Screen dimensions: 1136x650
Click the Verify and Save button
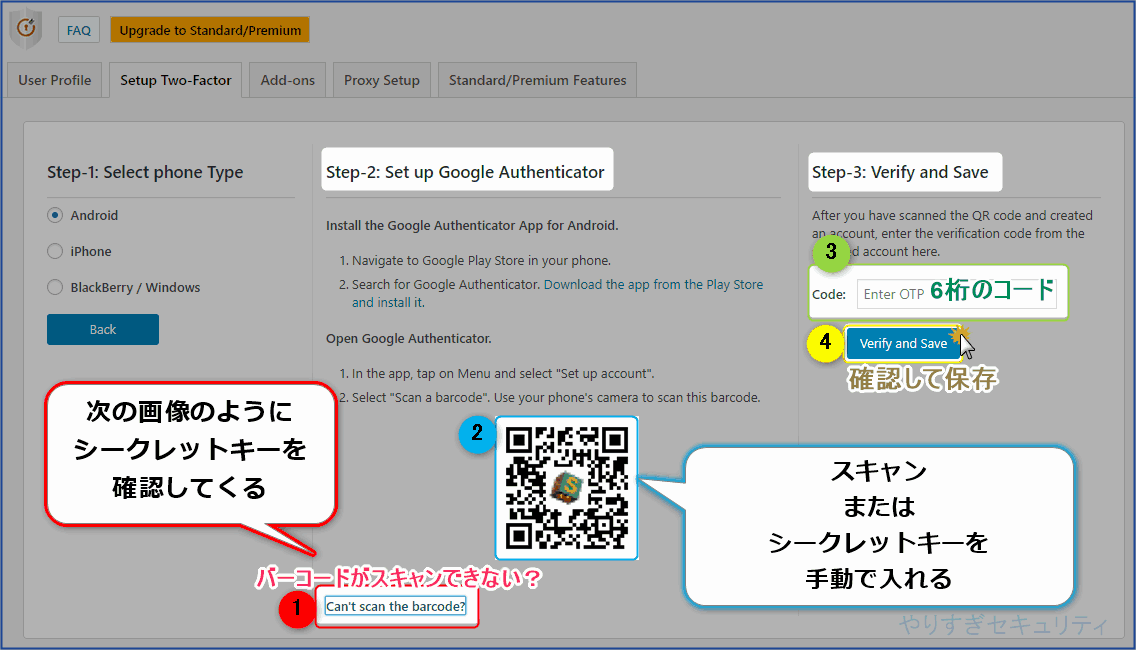(x=903, y=343)
